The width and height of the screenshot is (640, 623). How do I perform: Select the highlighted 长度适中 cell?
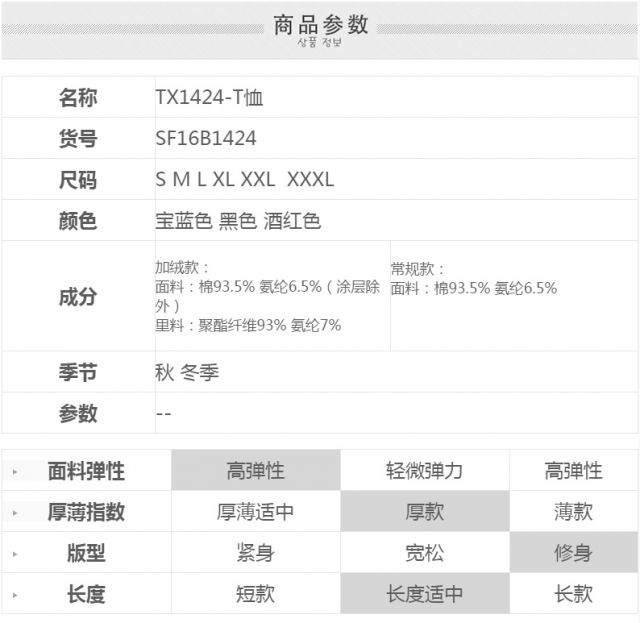click(424, 594)
